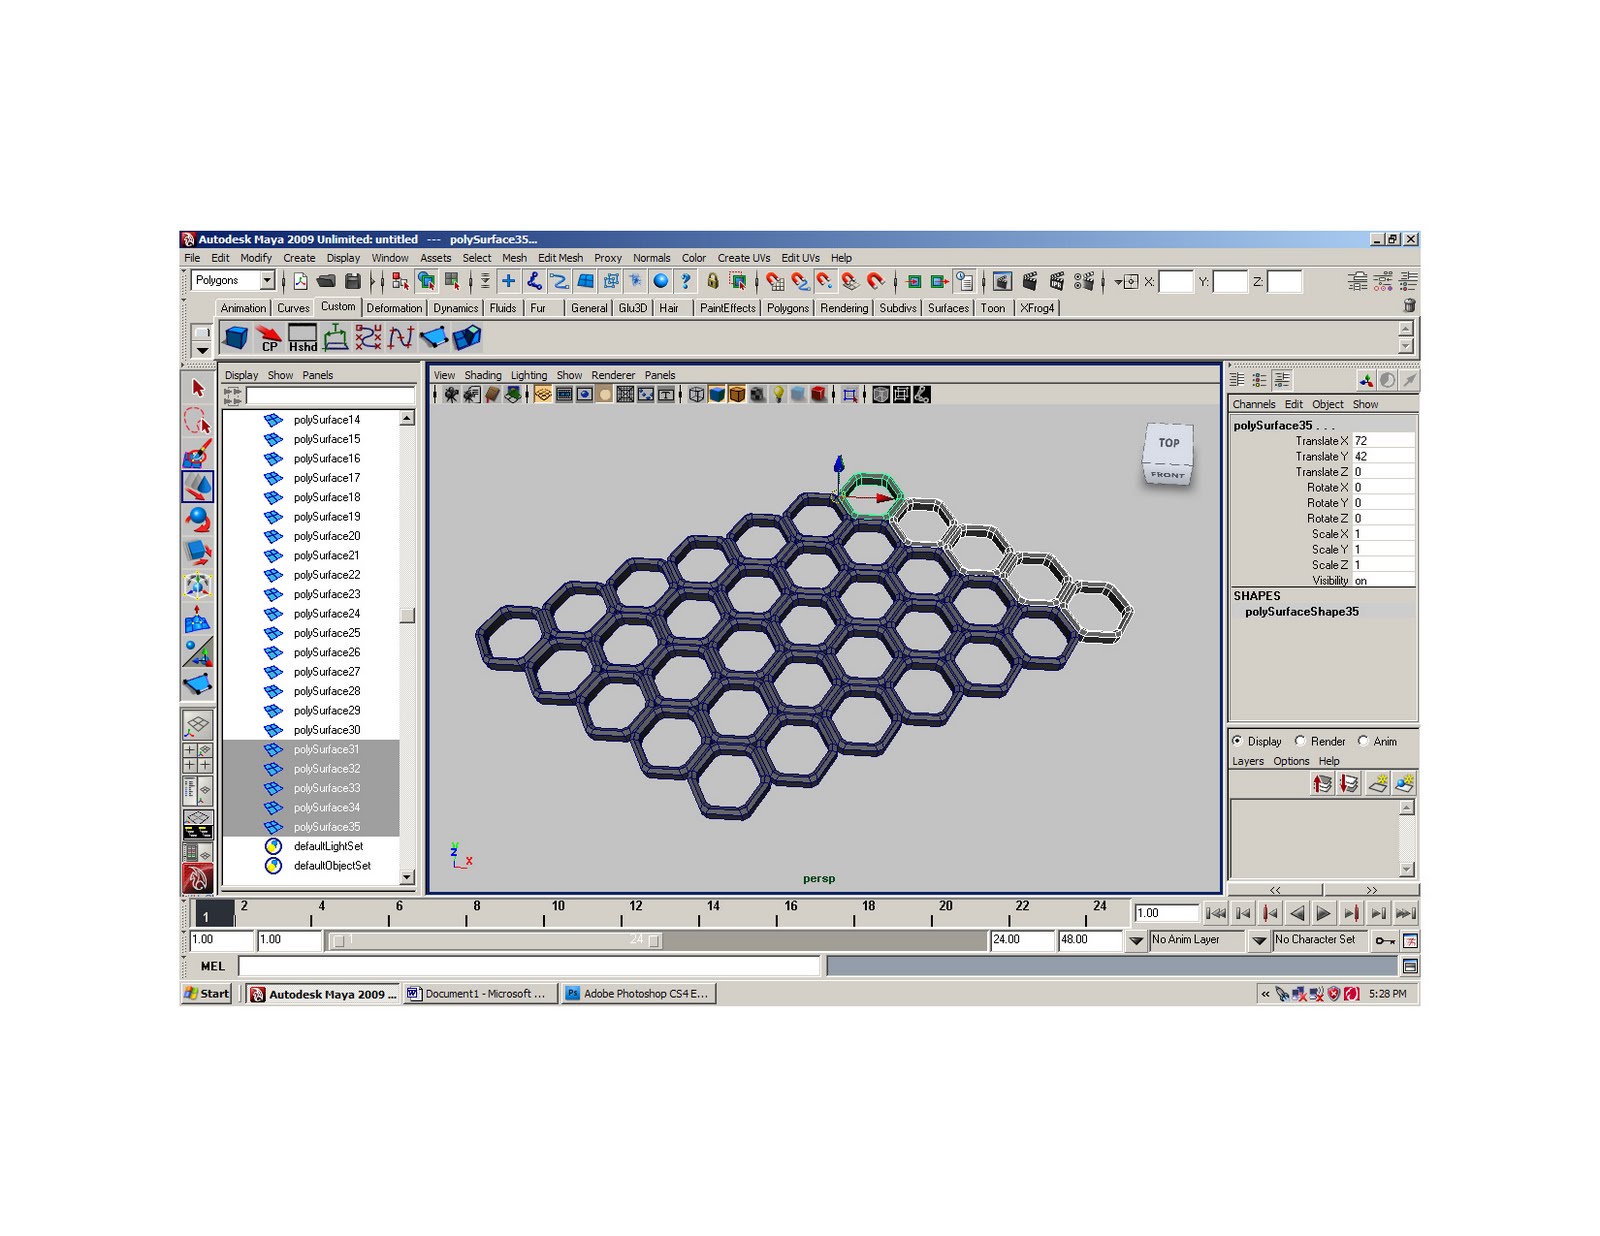Play the animation forward
This screenshot has height=1236, width=1600.
pyautogui.click(x=1323, y=913)
